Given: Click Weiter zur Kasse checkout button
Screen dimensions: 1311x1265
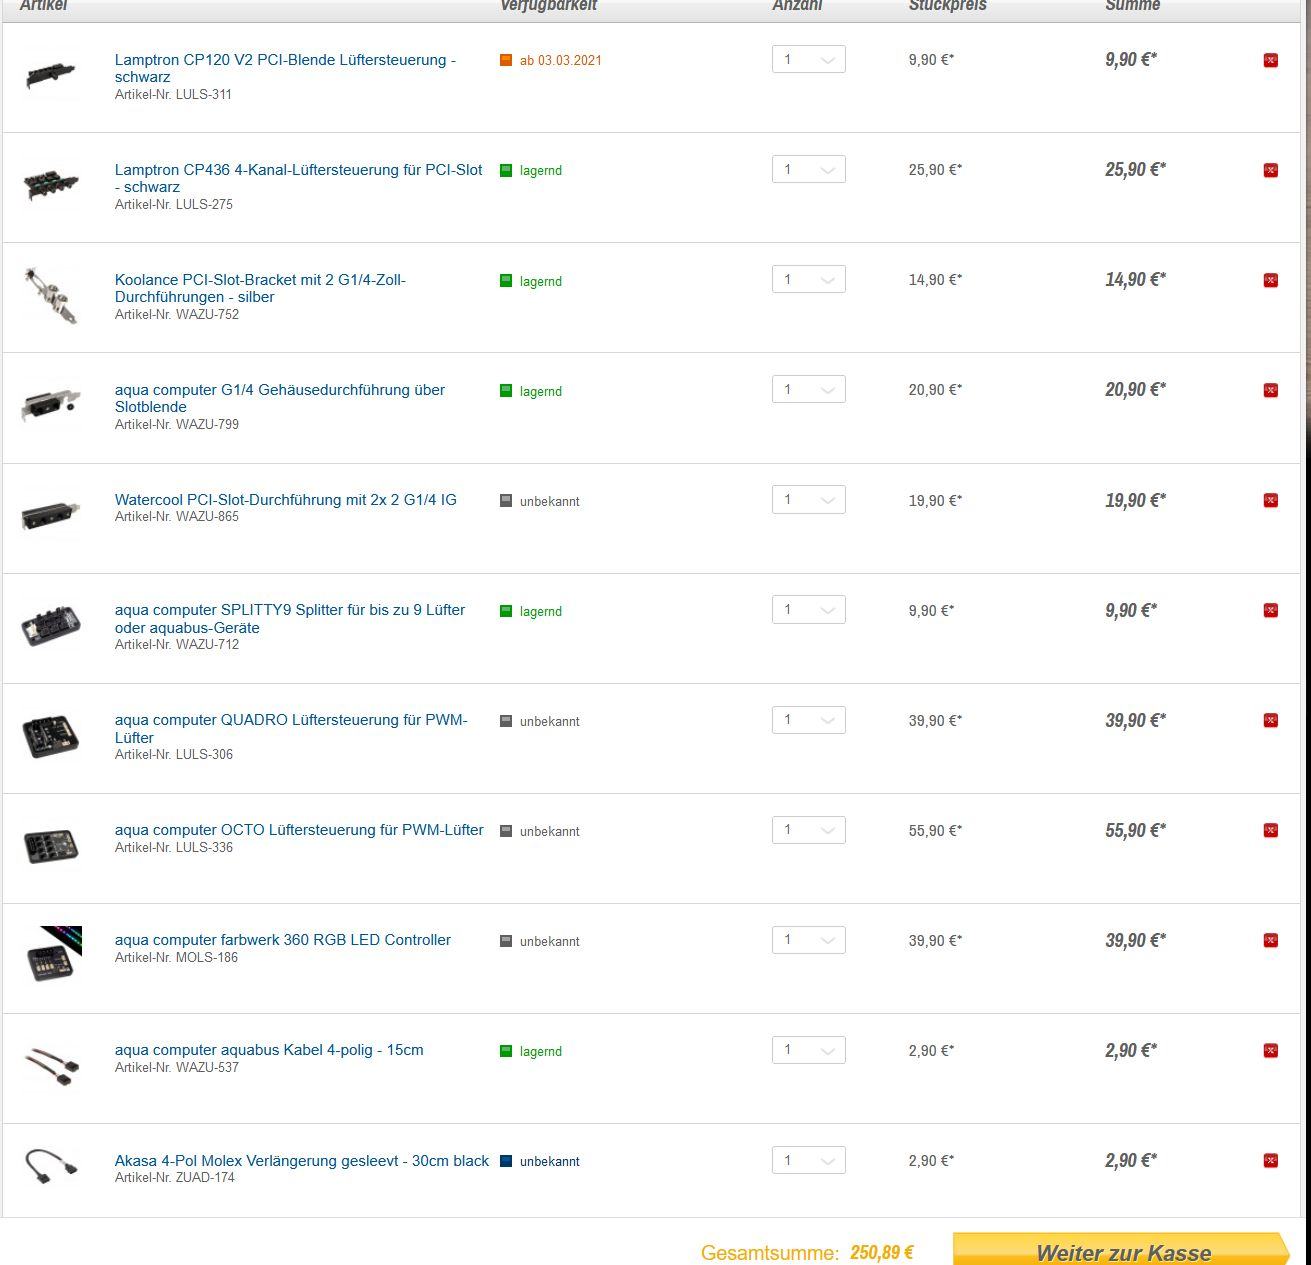Looking at the screenshot, I should 1122,1250.
